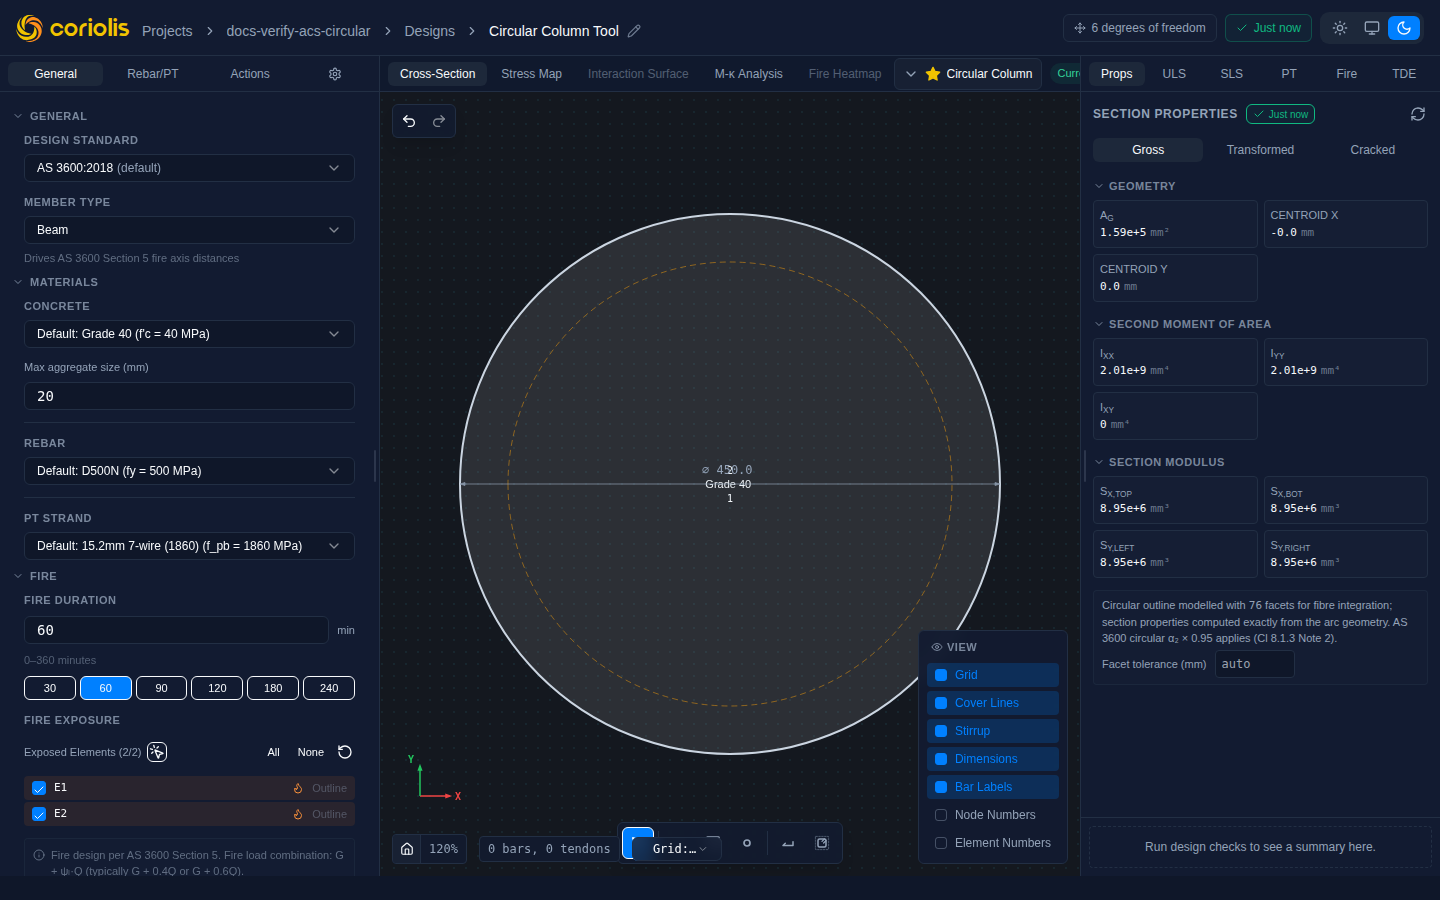Open PT Strand 15.2mm dropdown
The image size is (1440, 900).
click(189, 546)
